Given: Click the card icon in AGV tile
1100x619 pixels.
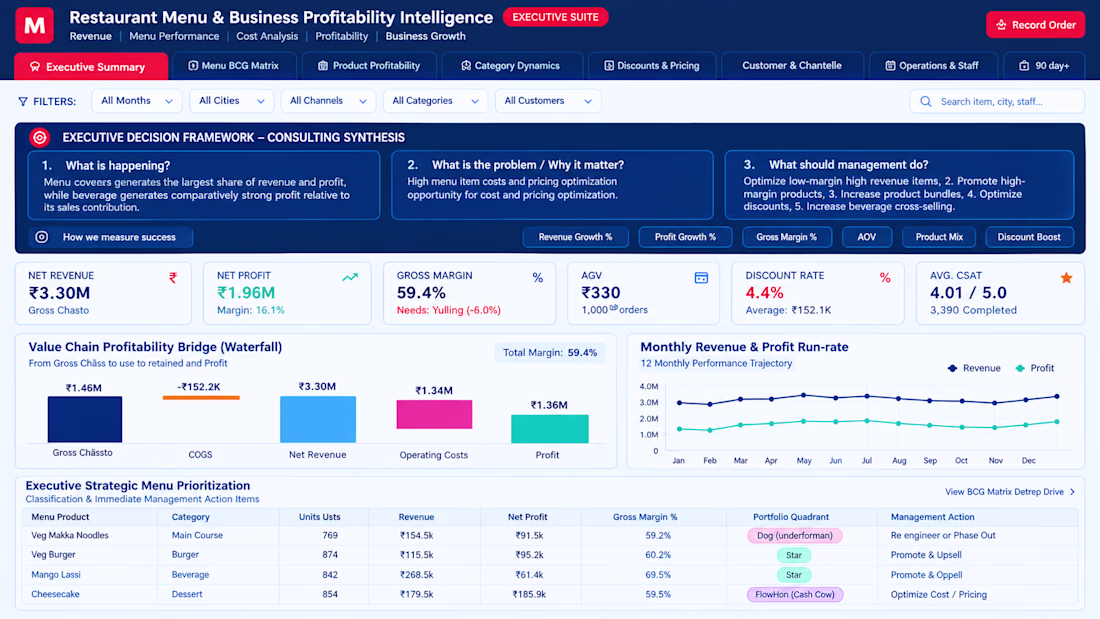Looking at the screenshot, I should coord(701,278).
